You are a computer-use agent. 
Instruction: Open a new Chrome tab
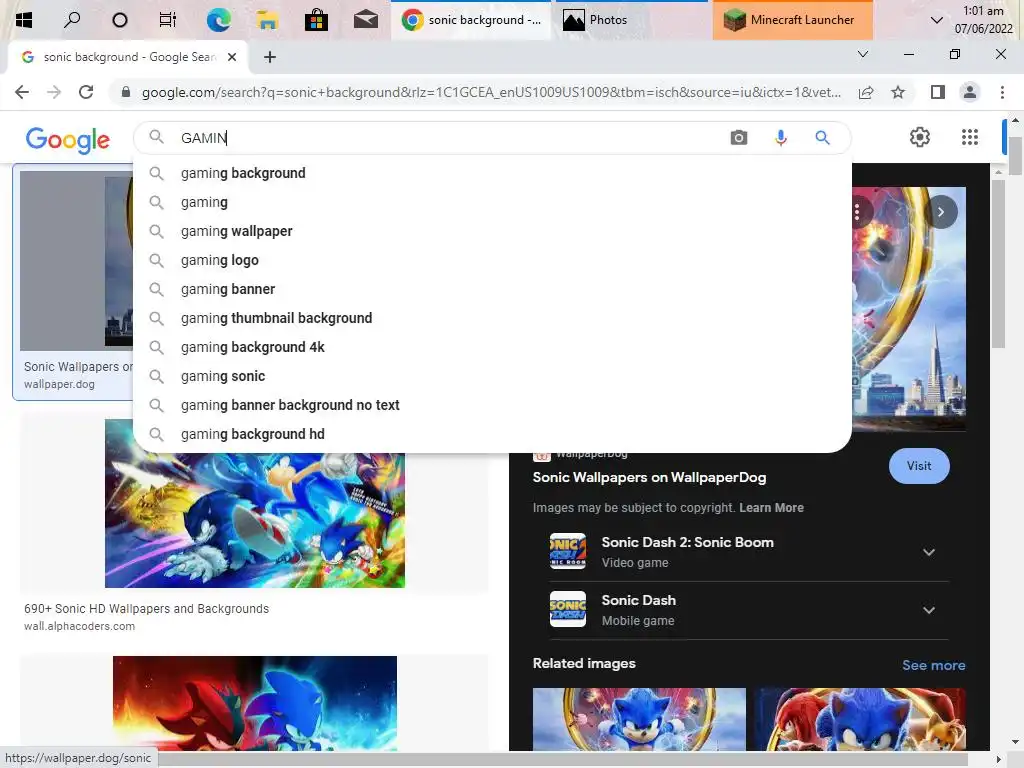point(270,57)
